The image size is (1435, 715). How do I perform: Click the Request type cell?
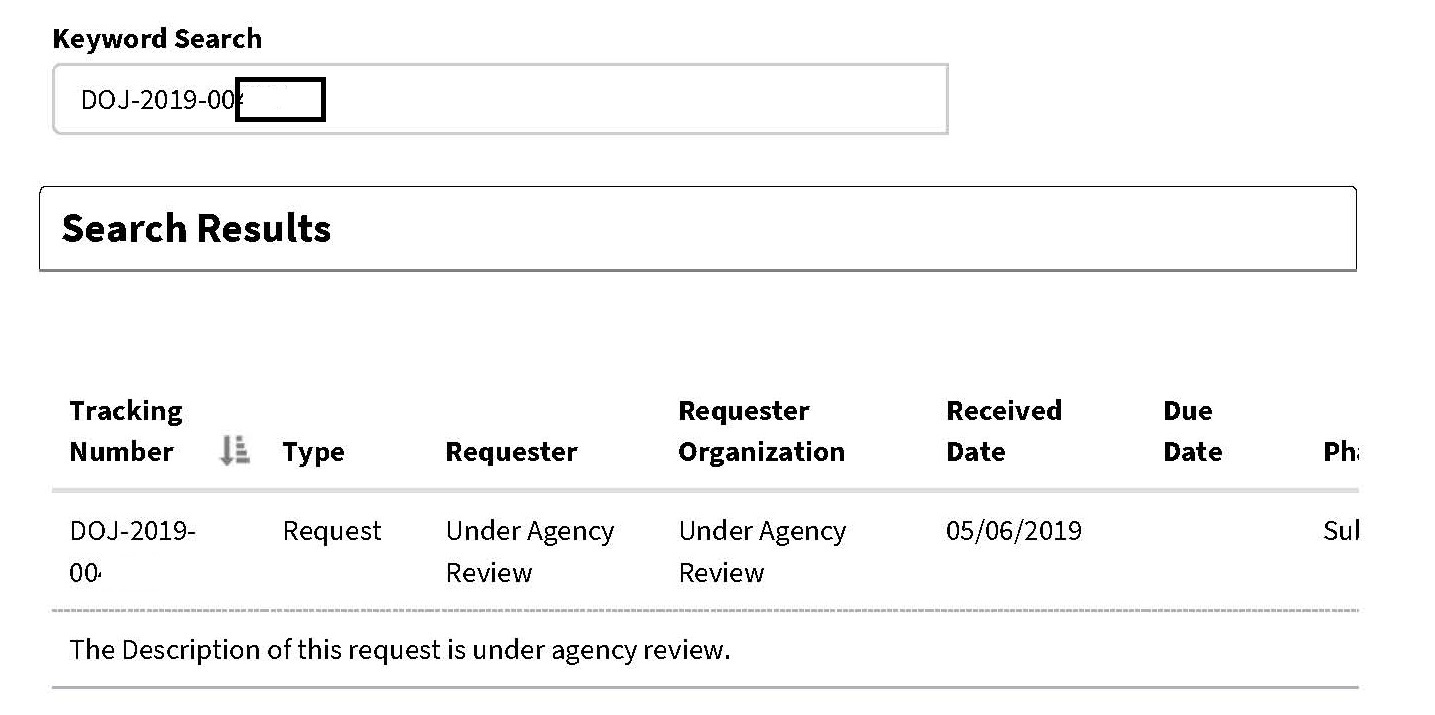click(x=332, y=531)
